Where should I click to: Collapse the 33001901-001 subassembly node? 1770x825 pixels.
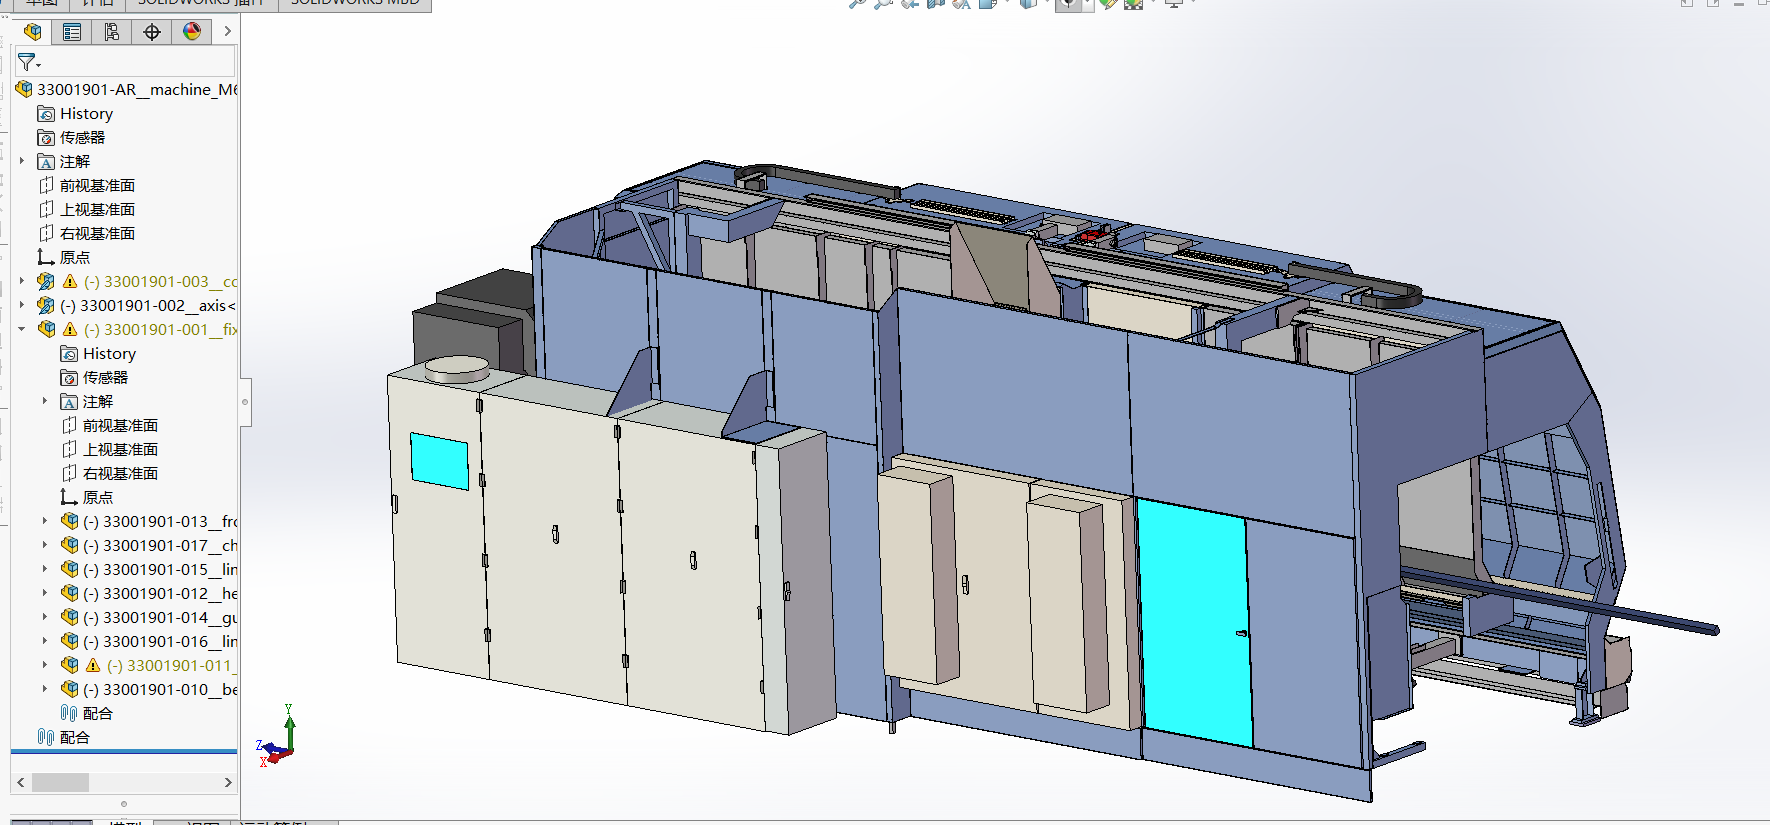[x=22, y=329]
